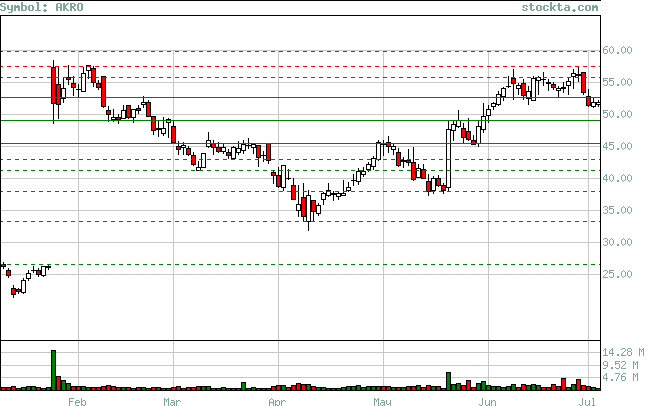Click the 9.52 M volume label
The height and width of the screenshot is (406, 655).
[x=620, y=365]
